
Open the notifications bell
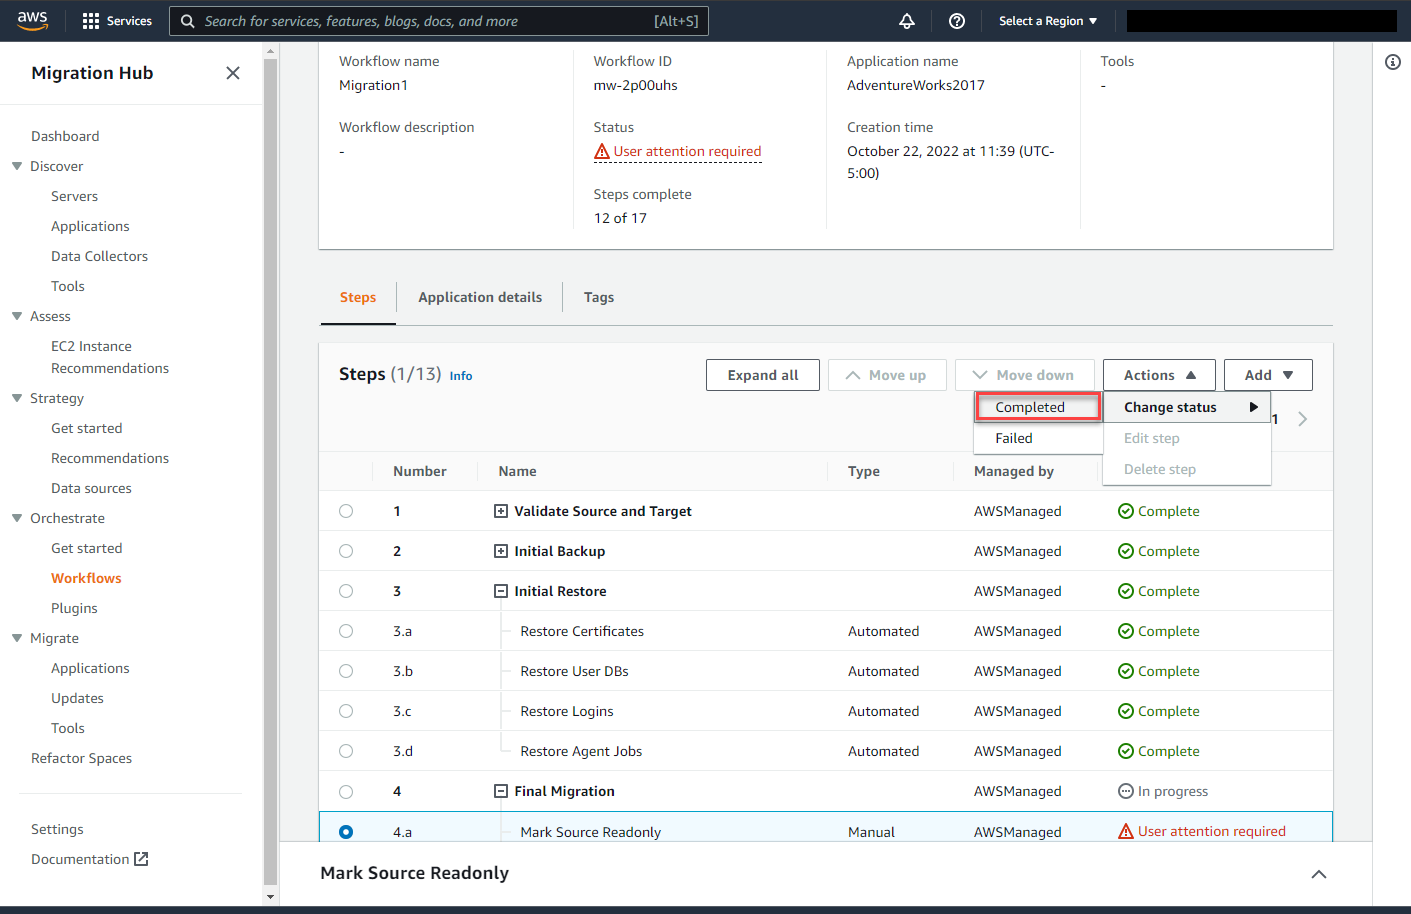point(907,21)
